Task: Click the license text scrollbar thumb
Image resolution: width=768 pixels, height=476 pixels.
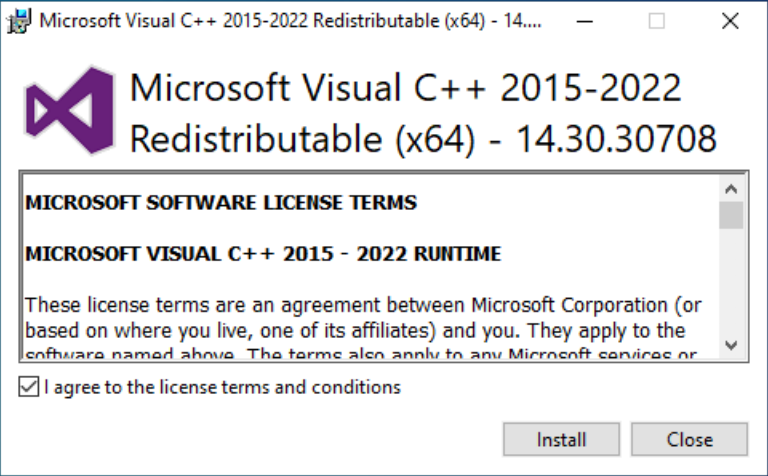Action: click(x=731, y=215)
